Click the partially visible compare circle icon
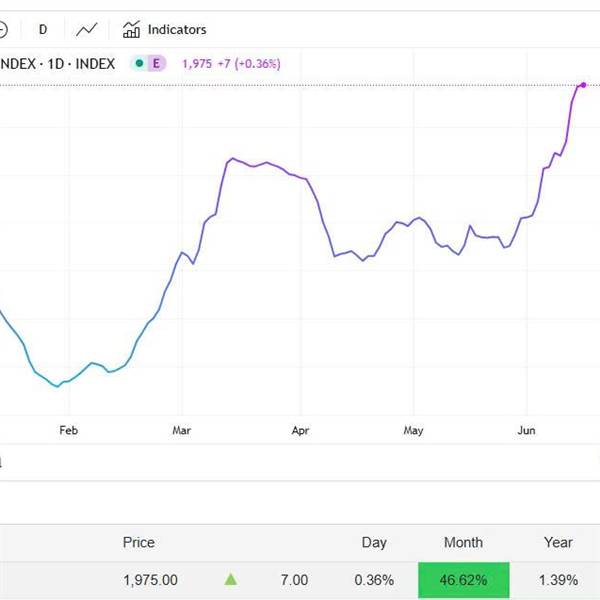 pyautogui.click(x=3, y=30)
